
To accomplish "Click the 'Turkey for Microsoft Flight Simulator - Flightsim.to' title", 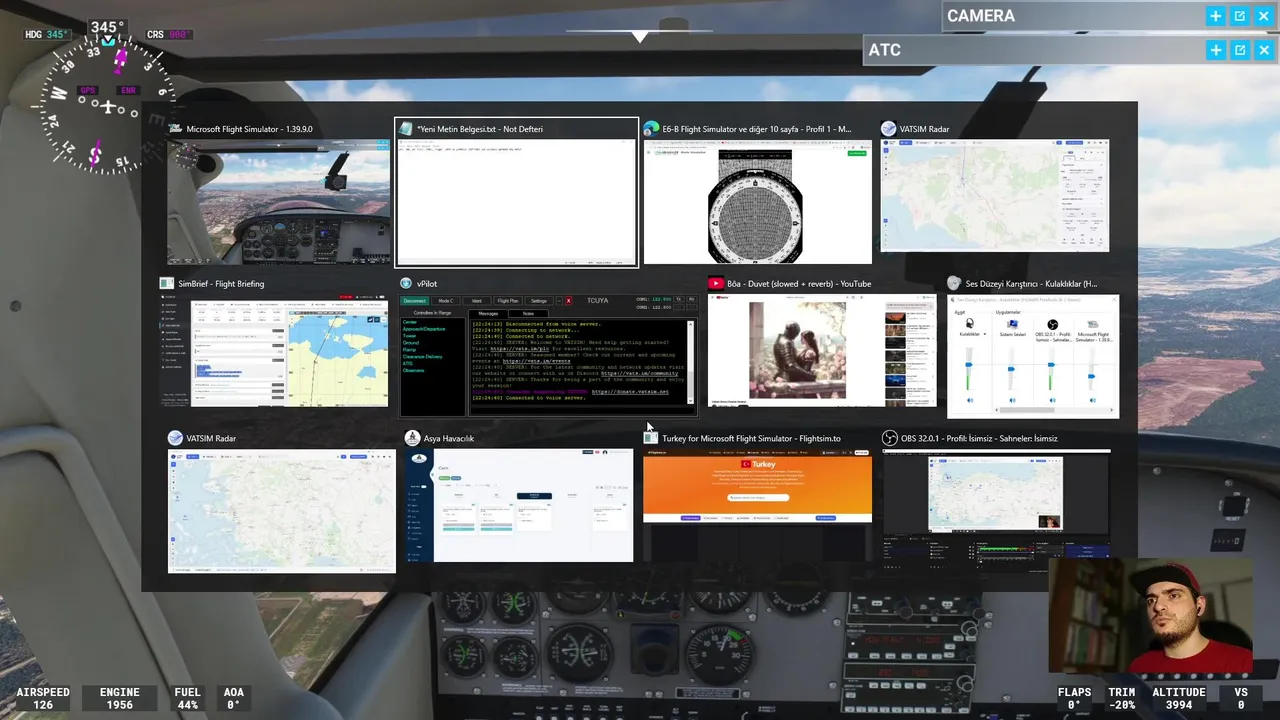I will point(751,438).
